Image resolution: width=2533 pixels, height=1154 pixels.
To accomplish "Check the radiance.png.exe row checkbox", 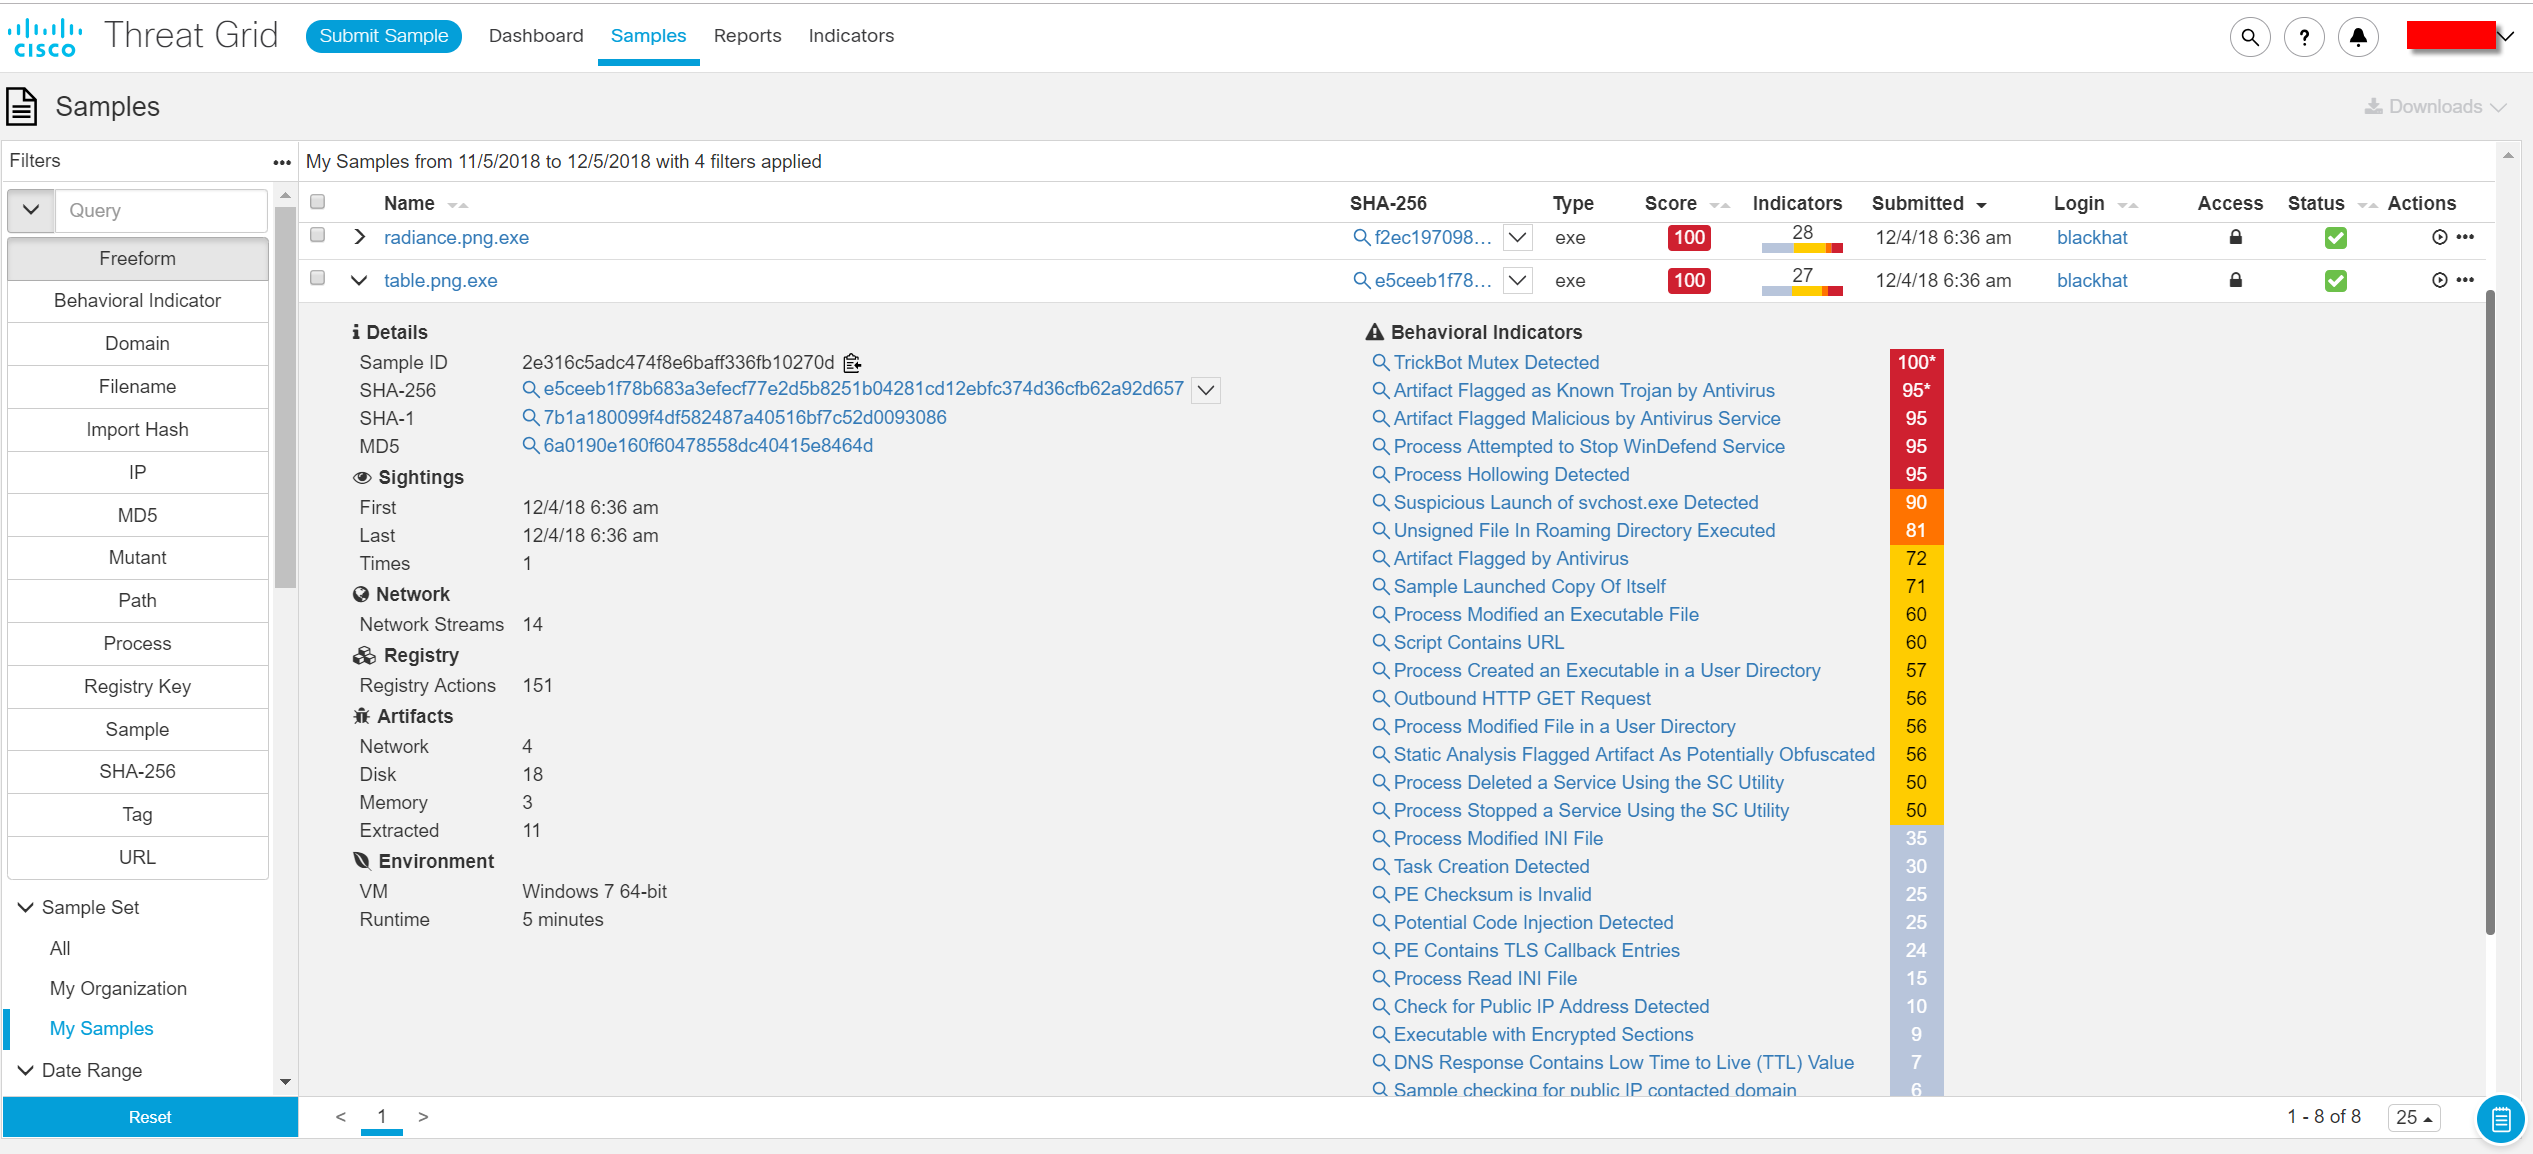I will (318, 235).
